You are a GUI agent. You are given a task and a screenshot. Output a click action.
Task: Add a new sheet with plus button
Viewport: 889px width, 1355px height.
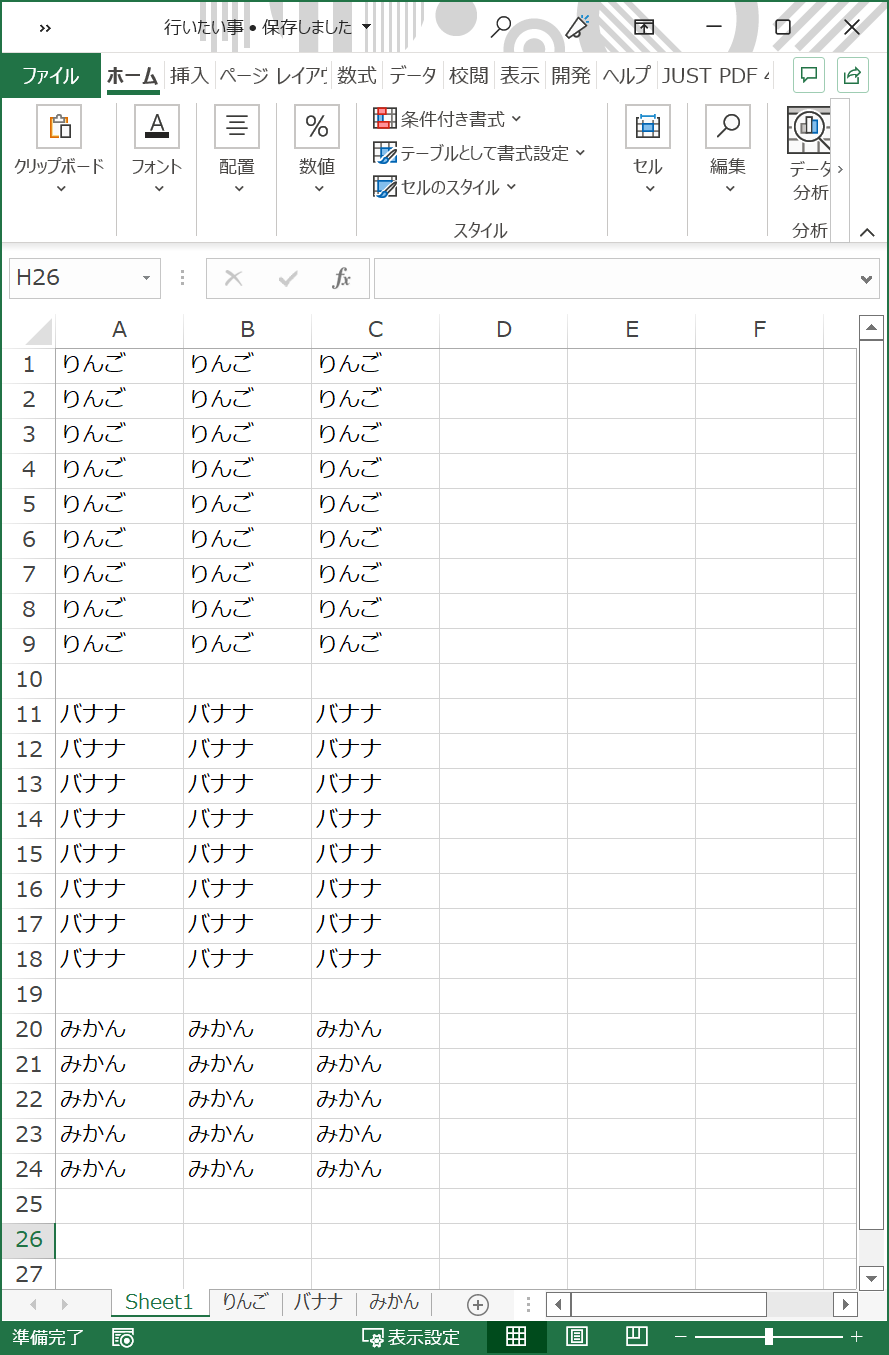pyautogui.click(x=478, y=1304)
